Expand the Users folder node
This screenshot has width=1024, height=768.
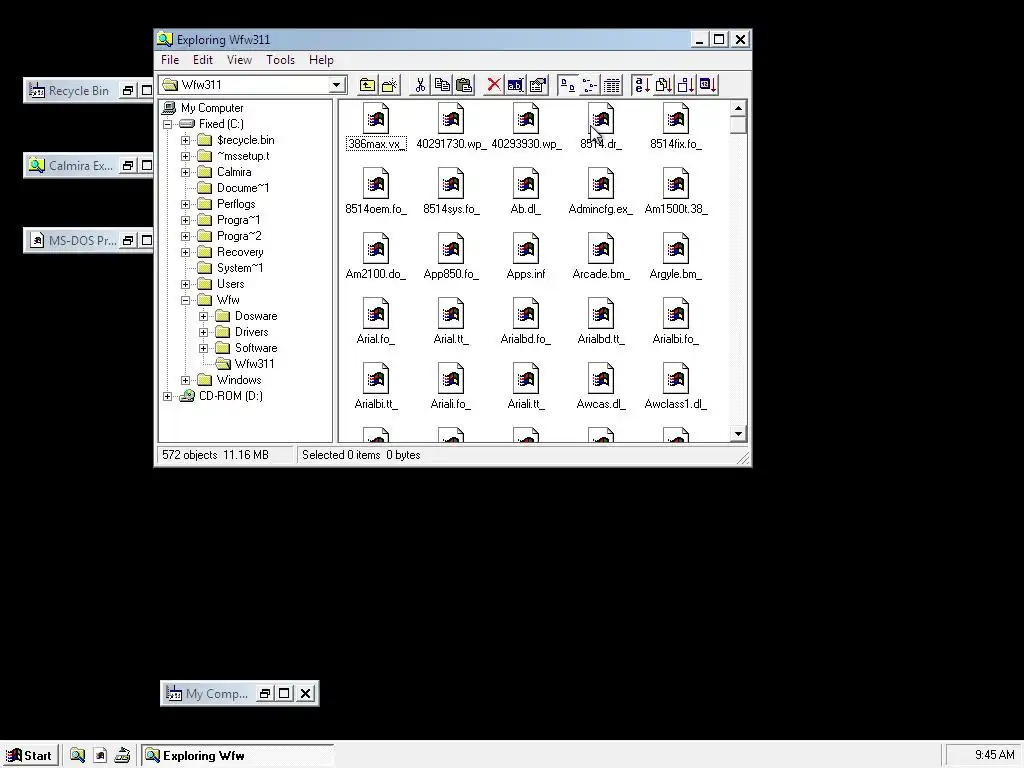click(185, 284)
